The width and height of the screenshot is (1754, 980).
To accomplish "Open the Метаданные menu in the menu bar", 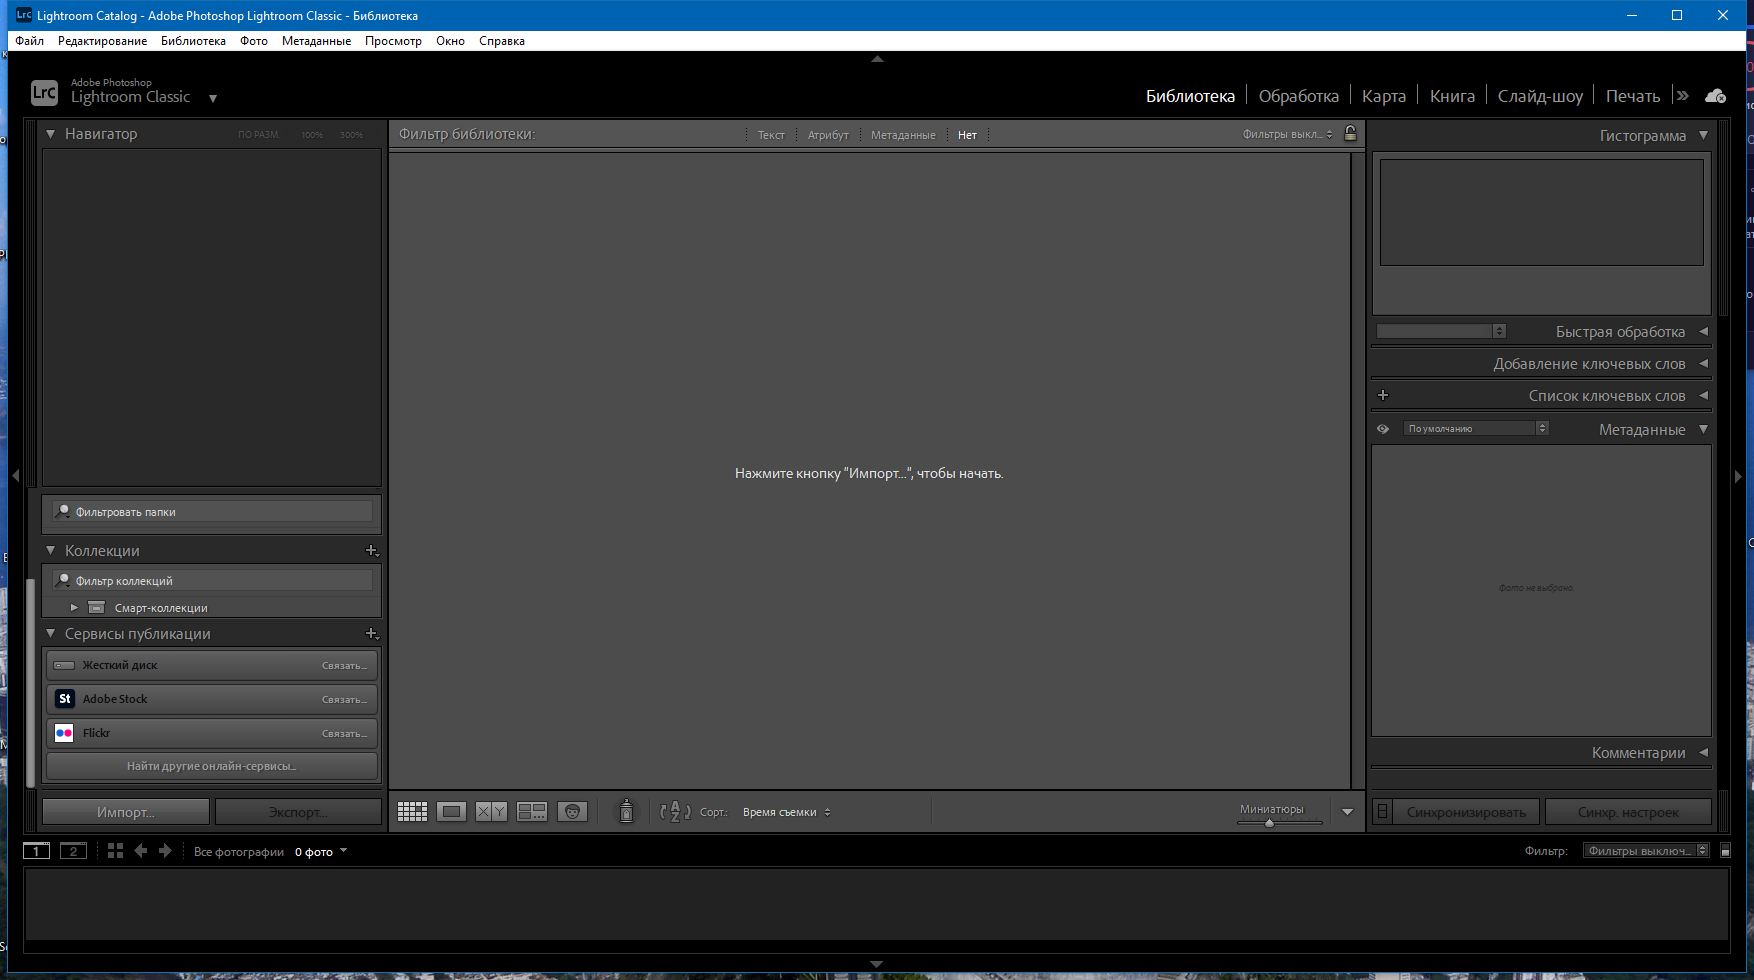I will [316, 41].
